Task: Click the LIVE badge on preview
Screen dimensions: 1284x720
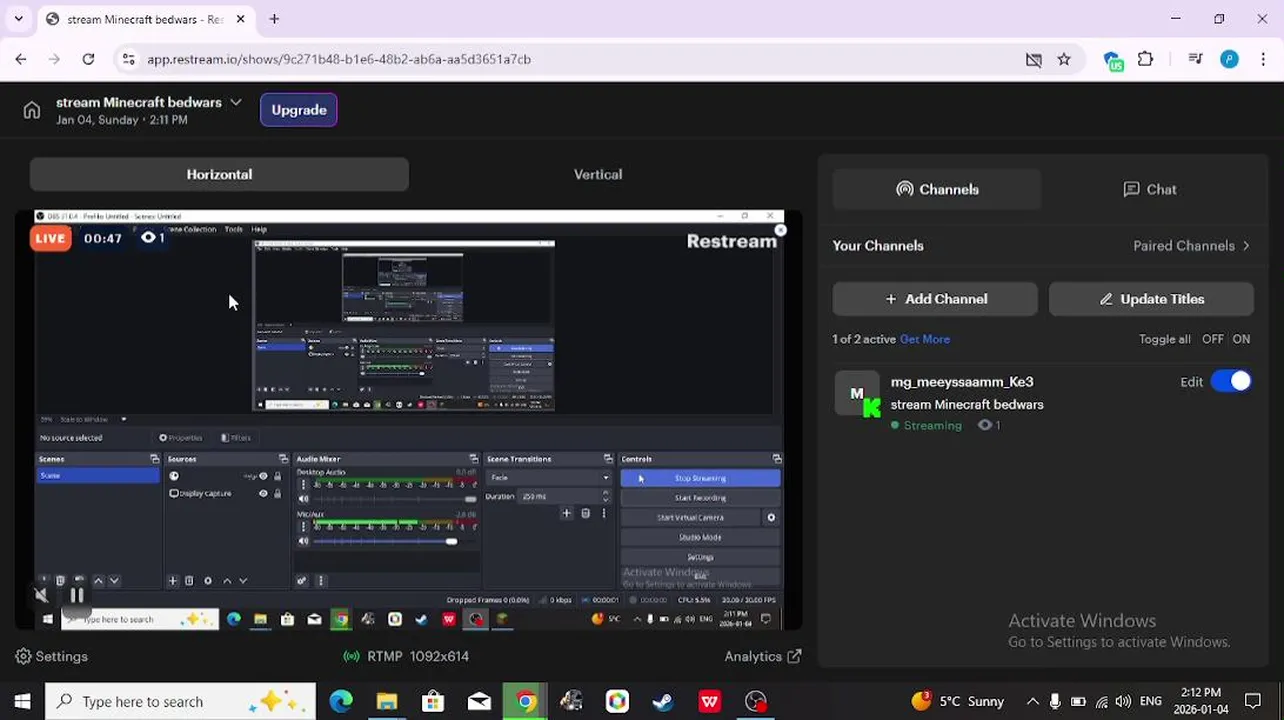Action: click(50, 238)
